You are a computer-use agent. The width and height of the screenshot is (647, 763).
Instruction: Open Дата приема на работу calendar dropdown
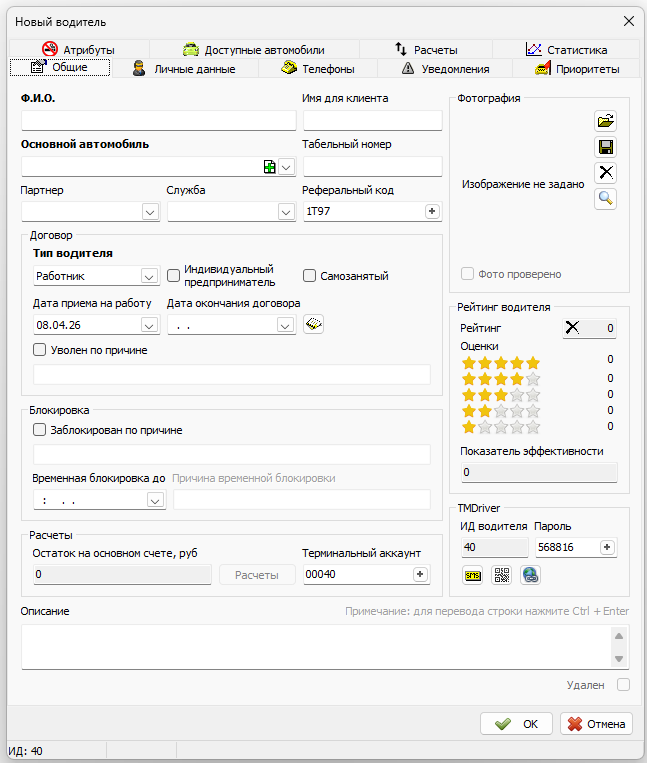(149, 325)
